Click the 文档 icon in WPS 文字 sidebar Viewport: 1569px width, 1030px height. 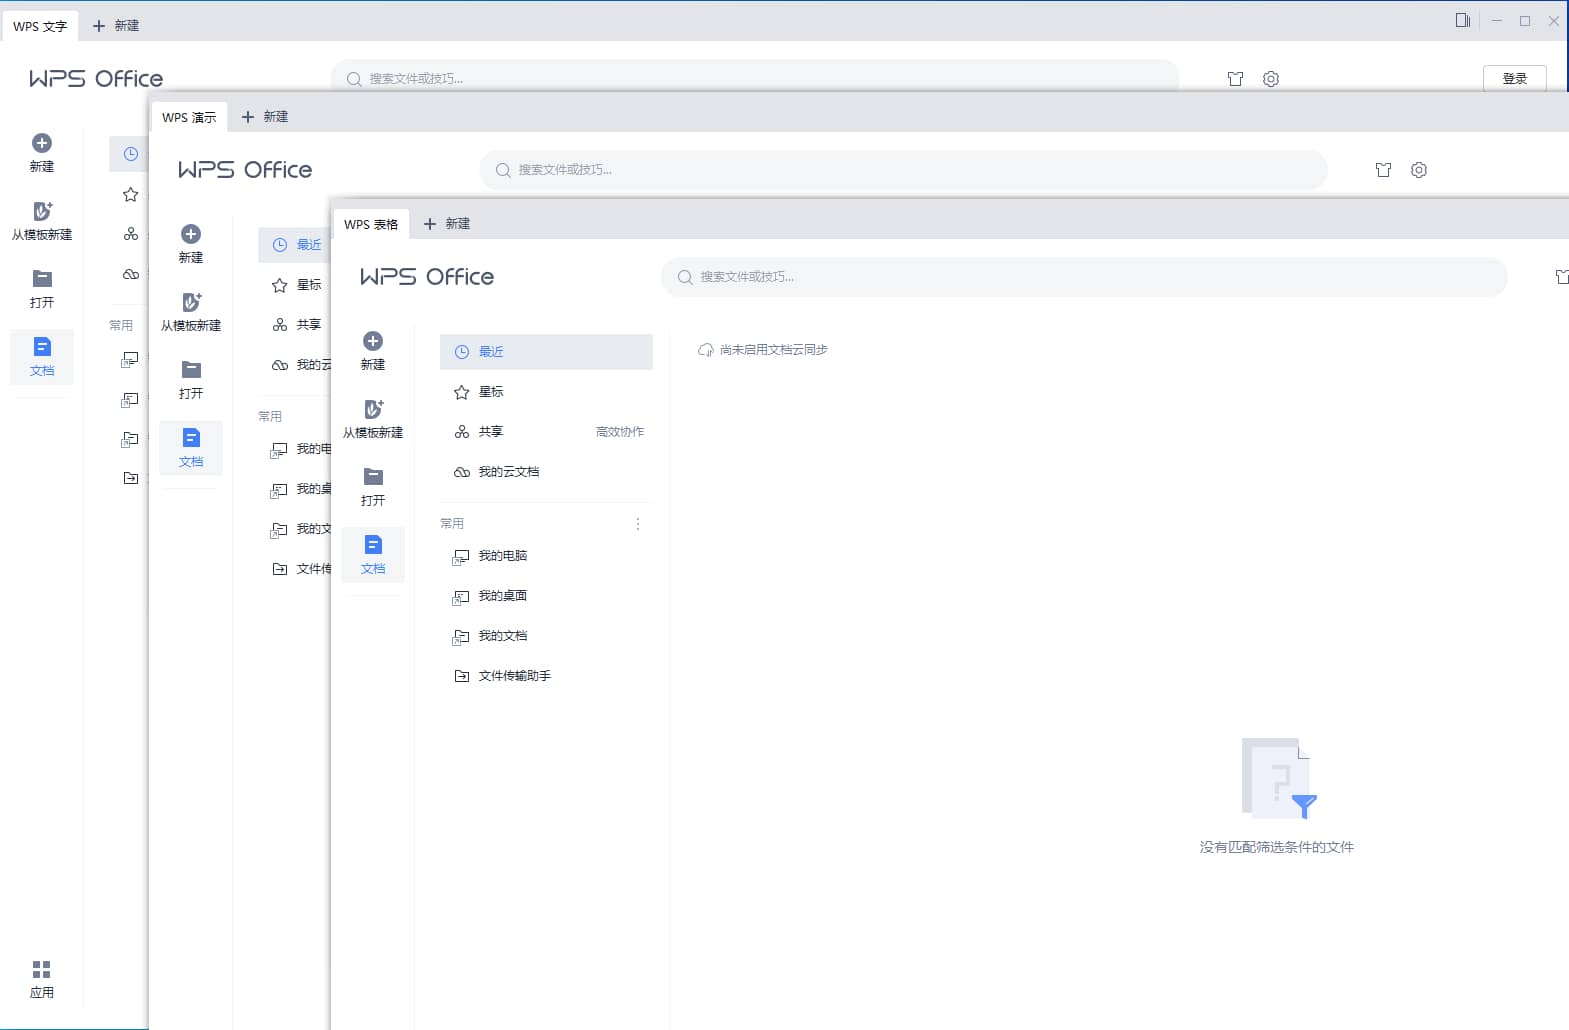coord(42,347)
